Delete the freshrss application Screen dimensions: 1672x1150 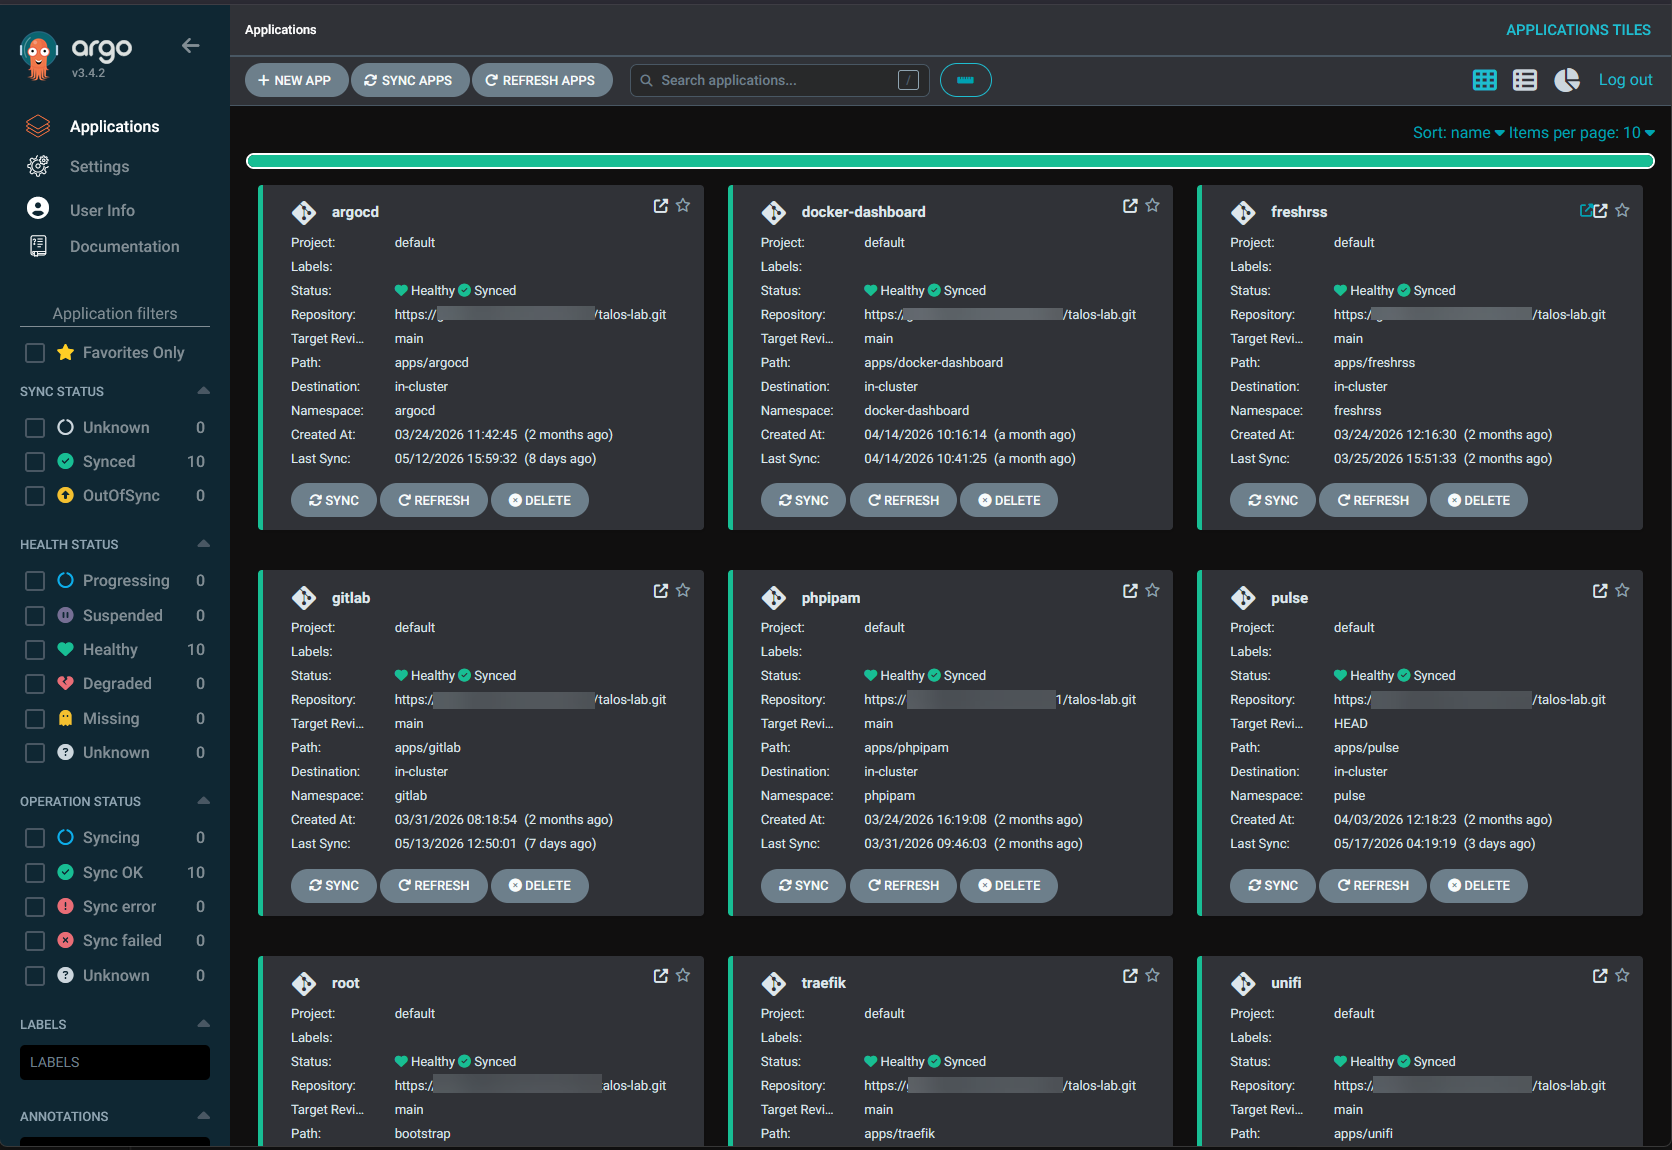[1479, 500]
